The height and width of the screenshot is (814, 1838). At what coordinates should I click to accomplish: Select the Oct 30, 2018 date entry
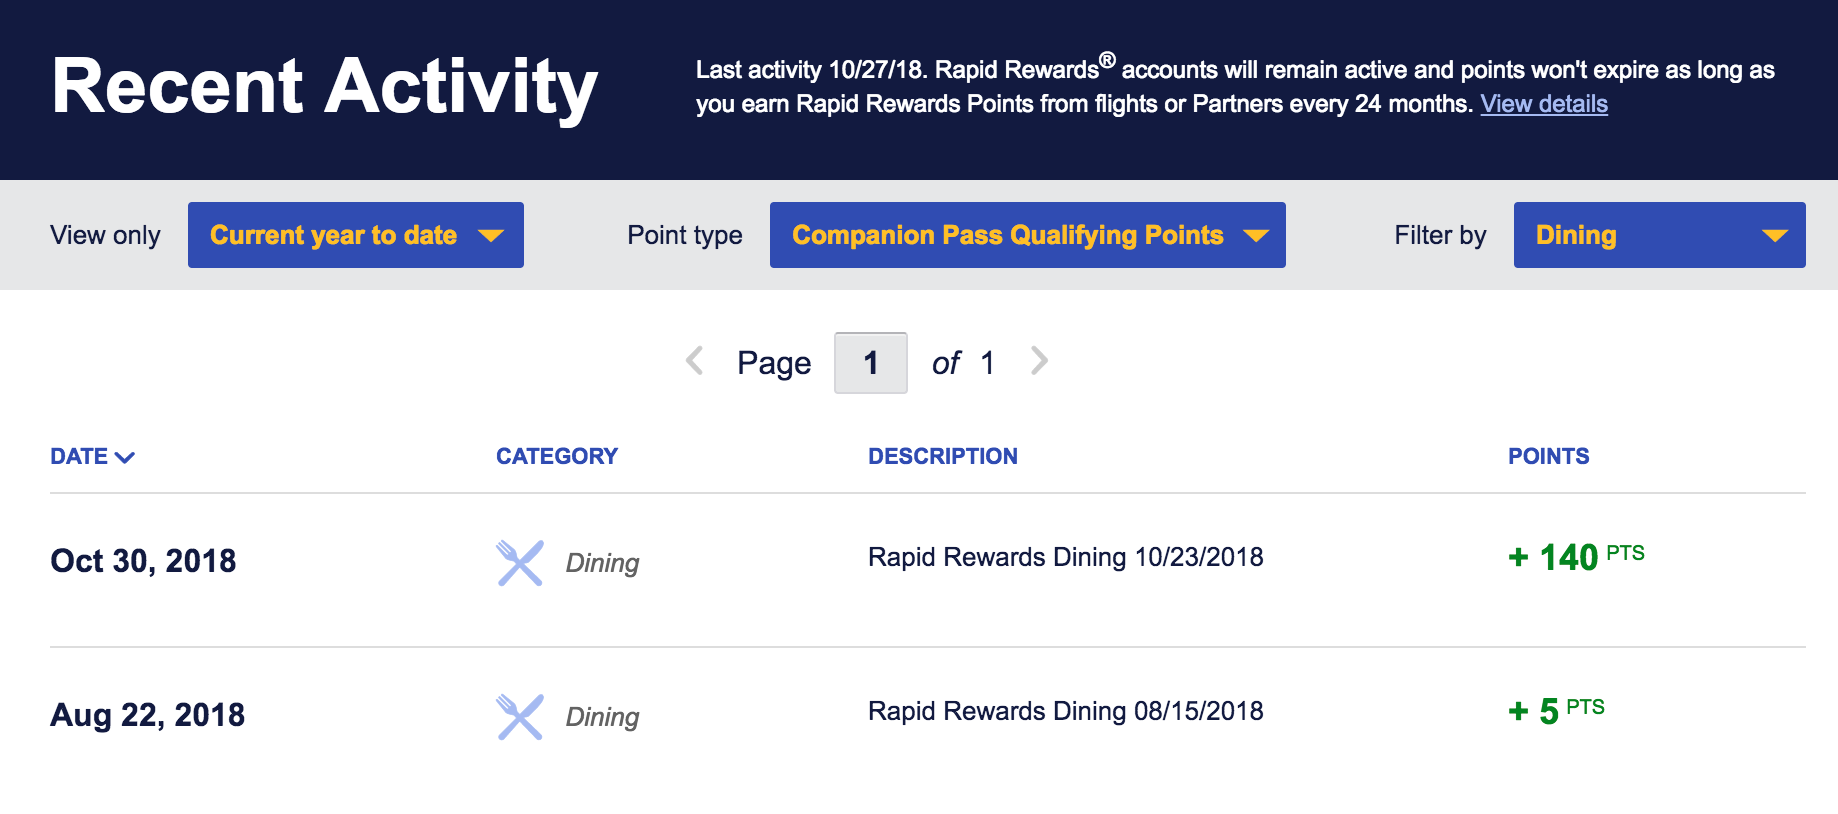(x=143, y=561)
